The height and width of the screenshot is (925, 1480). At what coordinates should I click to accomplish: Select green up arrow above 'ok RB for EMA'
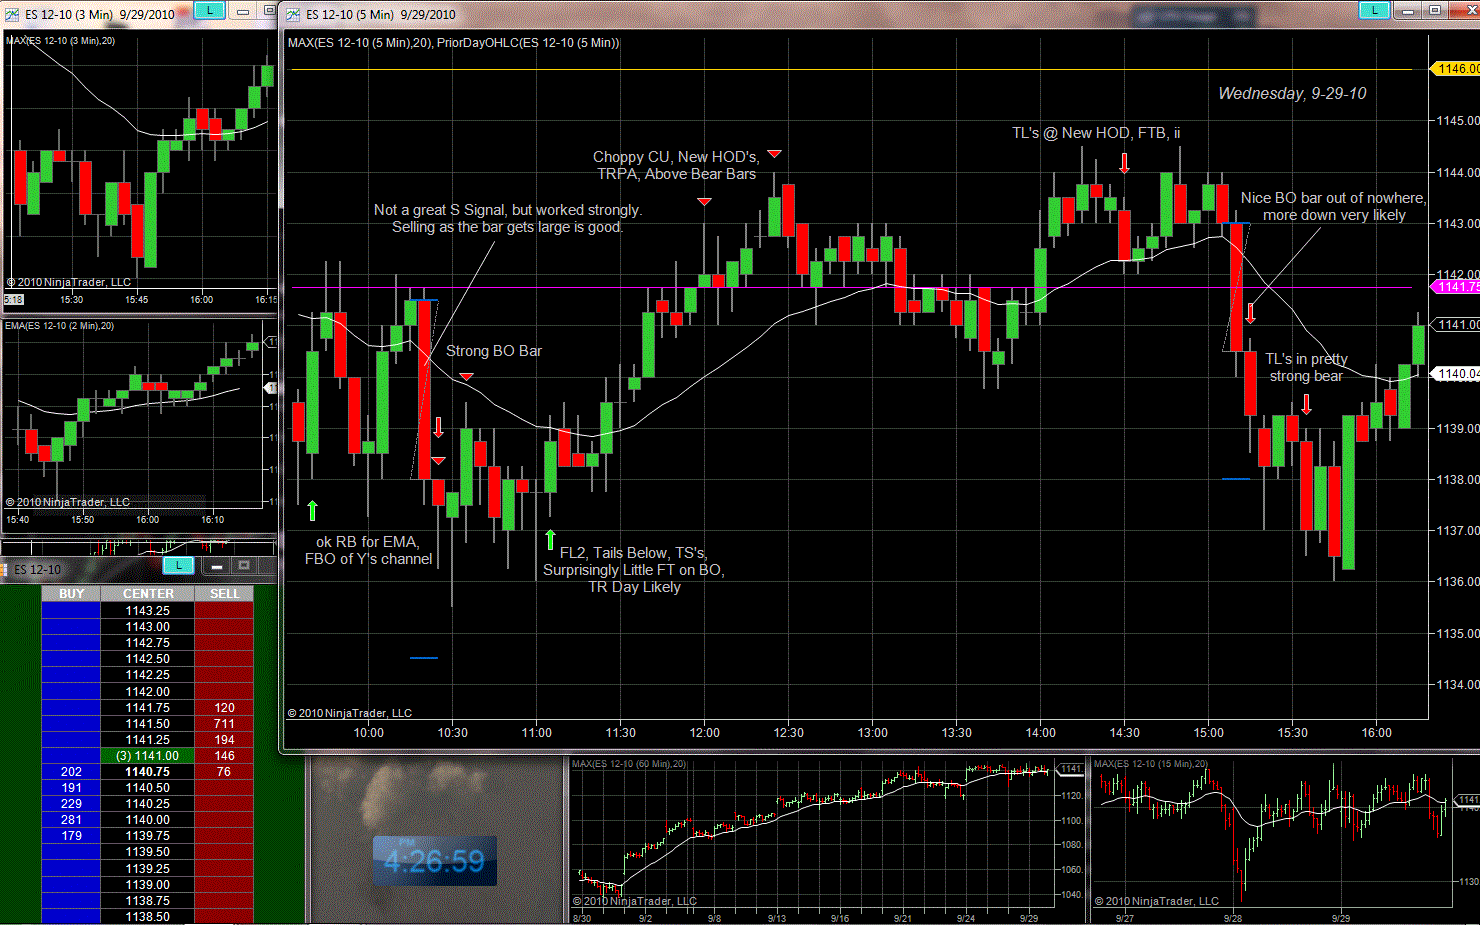click(x=312, y=511)
